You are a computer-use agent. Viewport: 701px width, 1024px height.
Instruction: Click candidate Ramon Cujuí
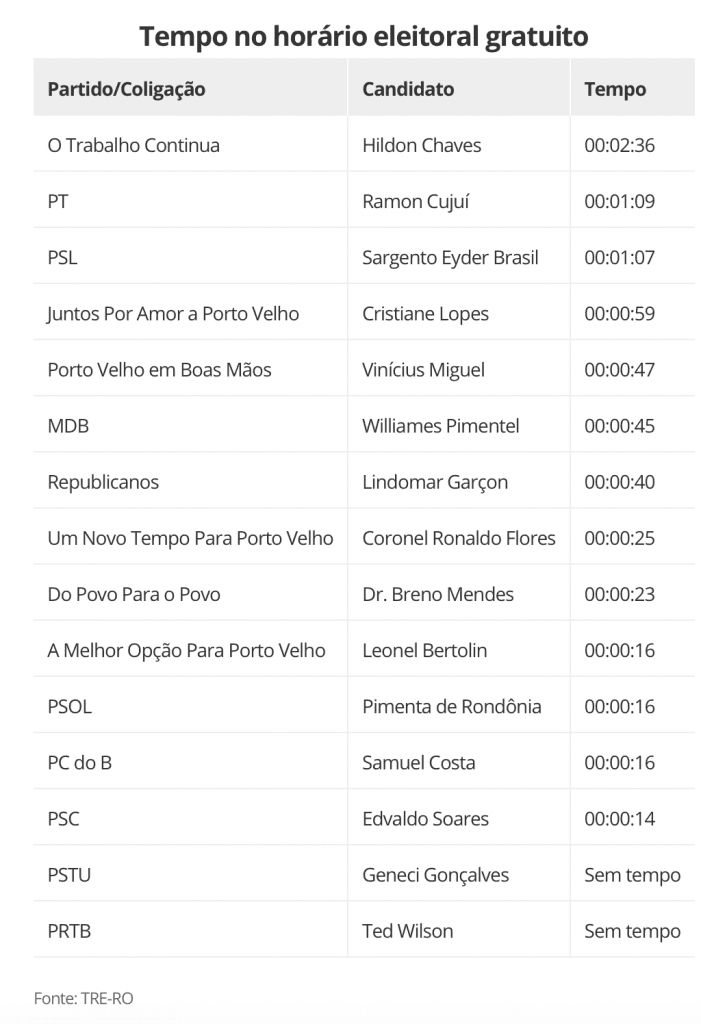[415, 201]
